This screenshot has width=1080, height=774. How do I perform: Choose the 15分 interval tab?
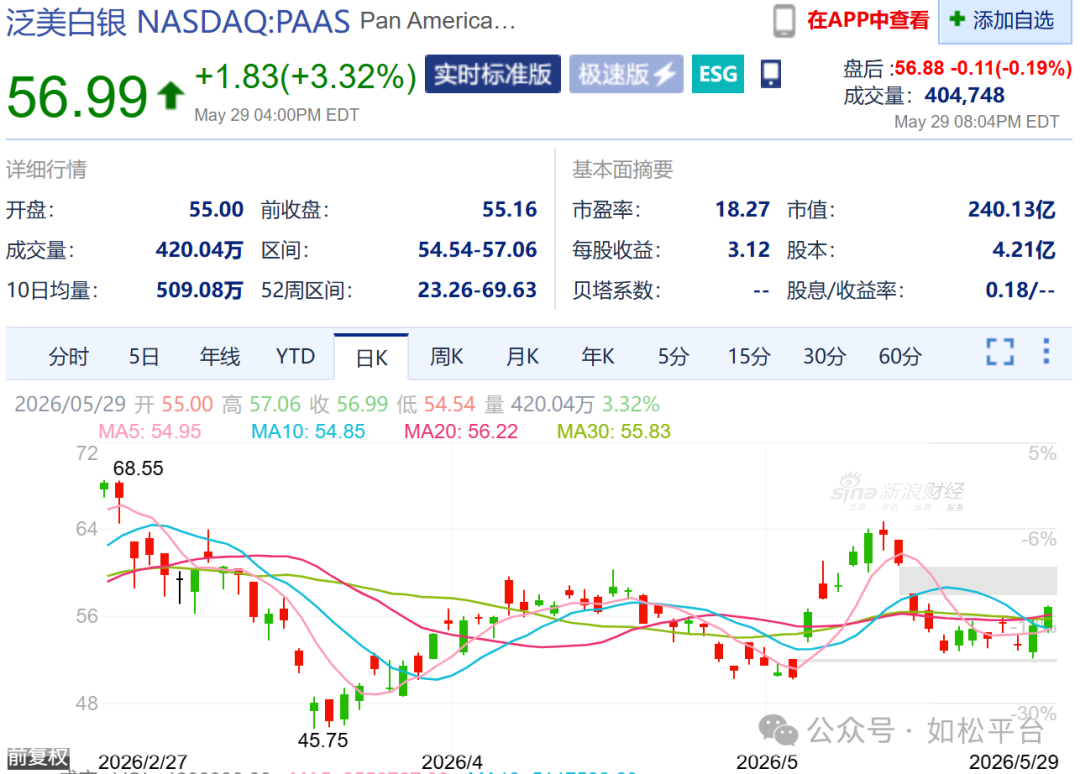point(749,357)
